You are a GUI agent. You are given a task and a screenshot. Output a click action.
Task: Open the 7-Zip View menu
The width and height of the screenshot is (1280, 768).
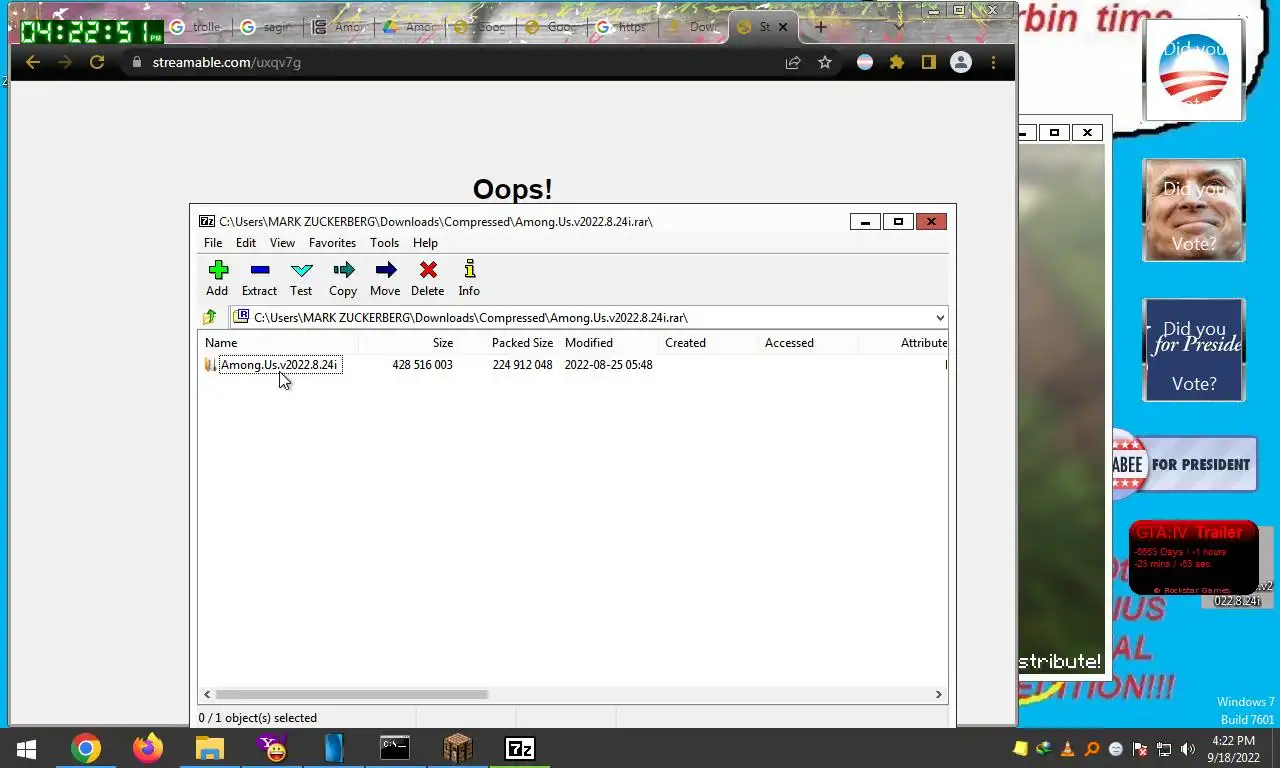pos(282,243)
